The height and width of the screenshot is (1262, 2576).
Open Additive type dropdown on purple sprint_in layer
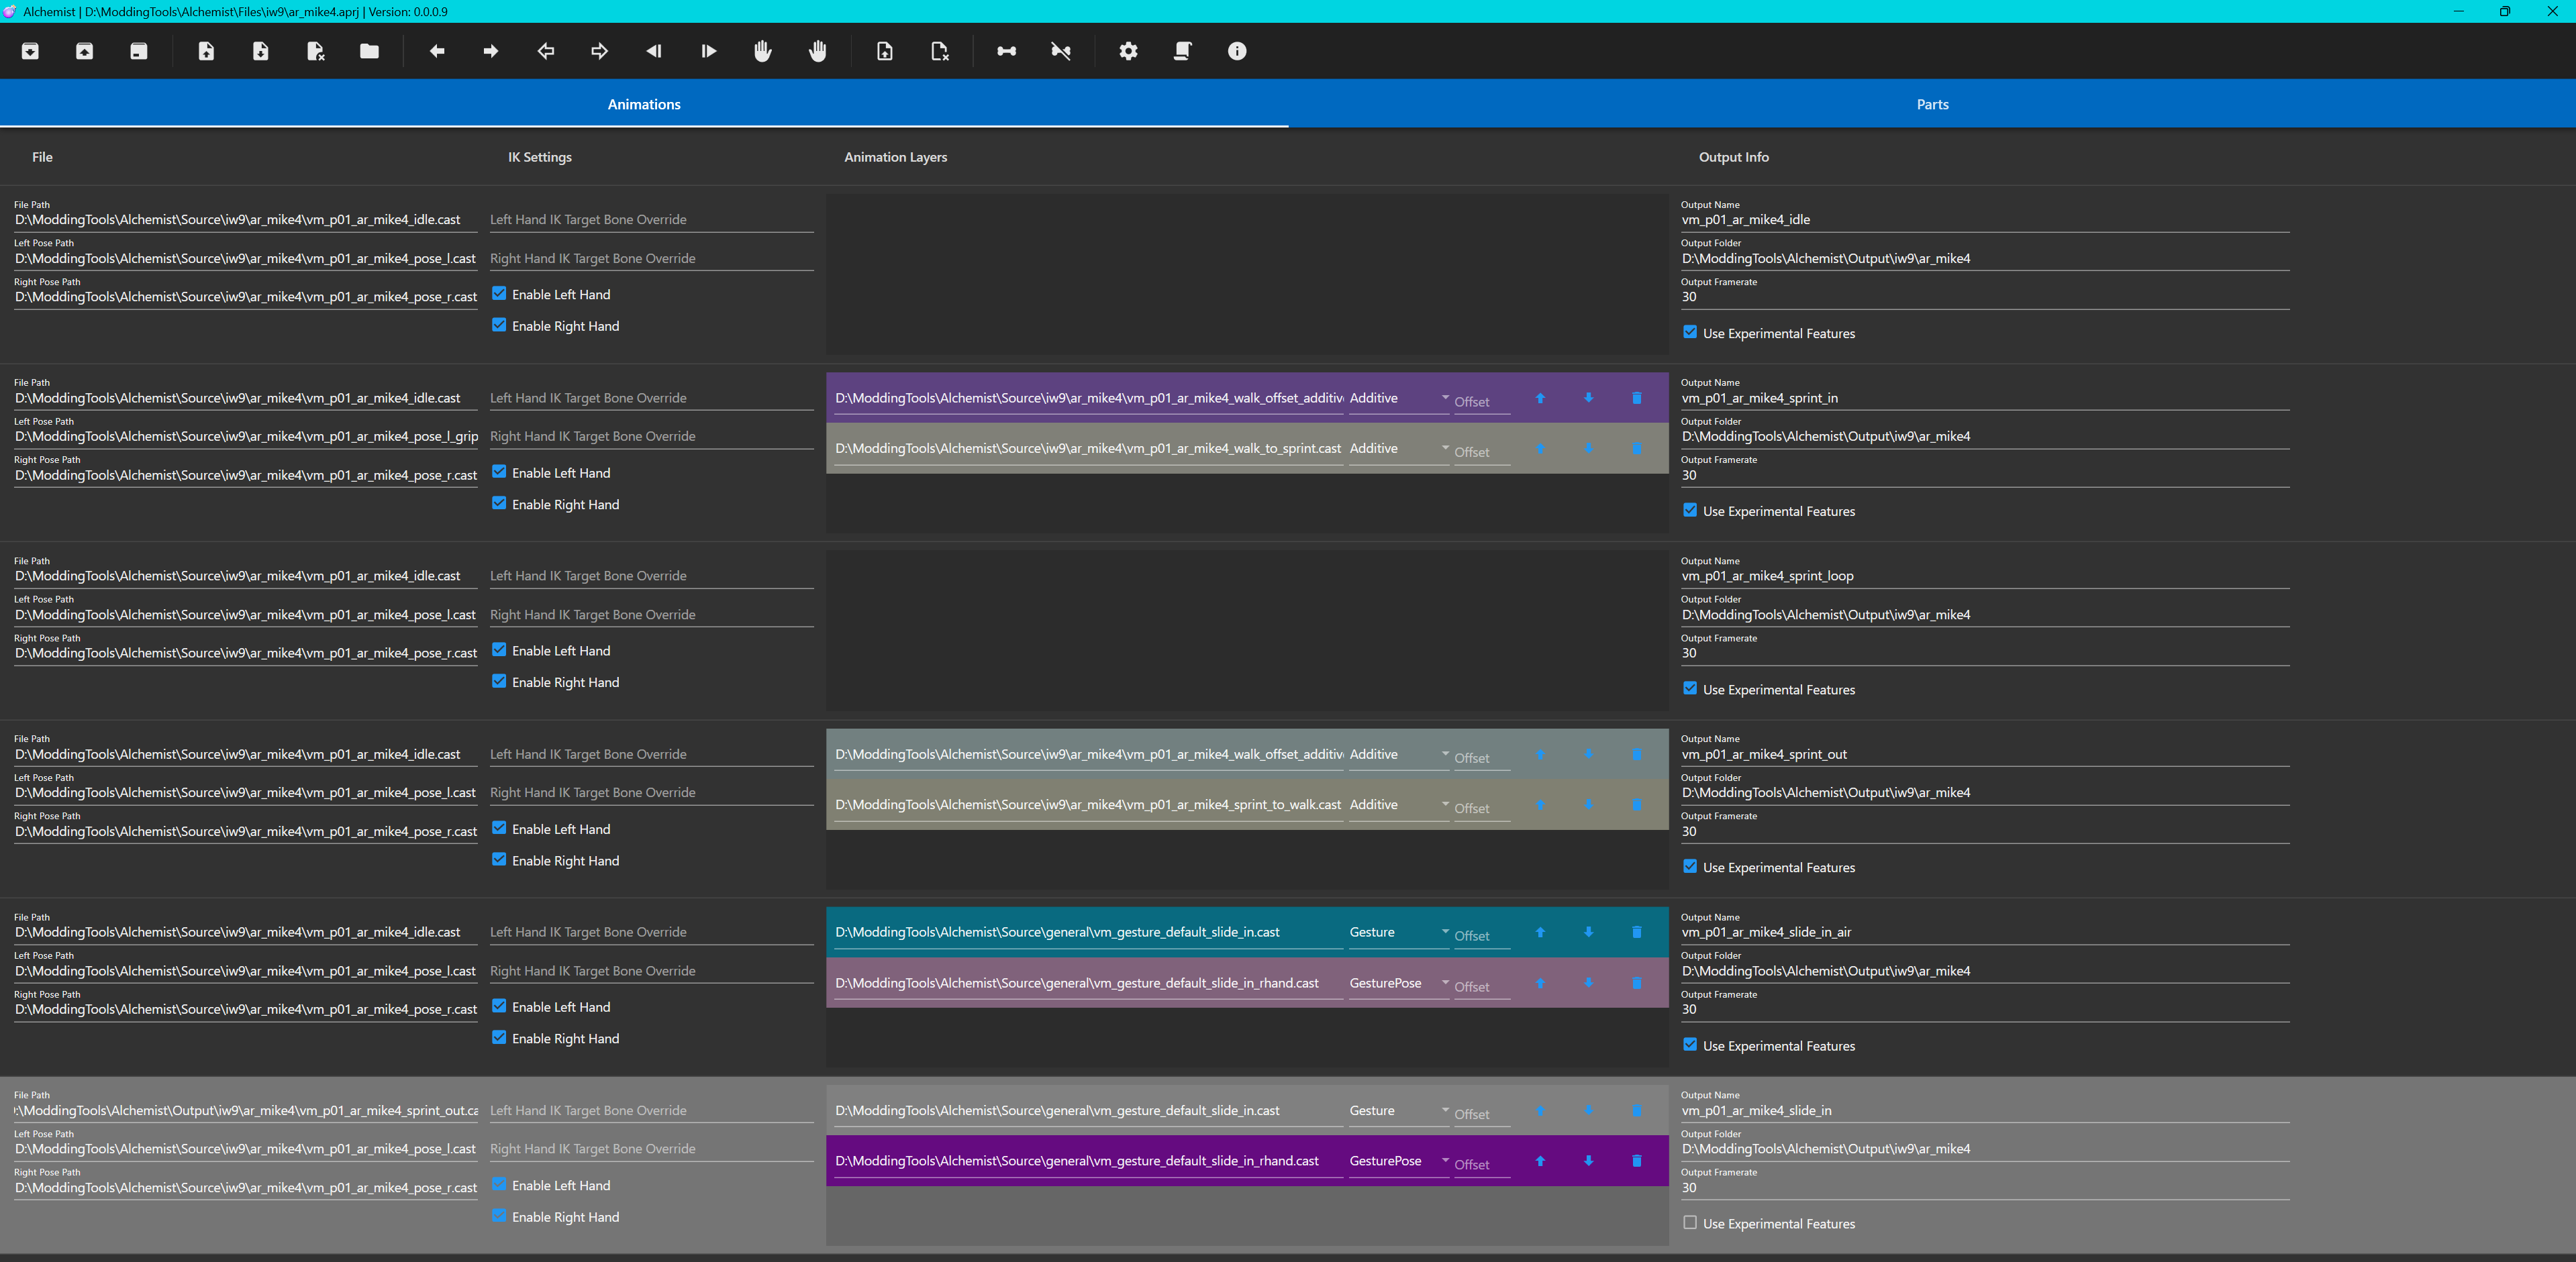click(1399, 398)
